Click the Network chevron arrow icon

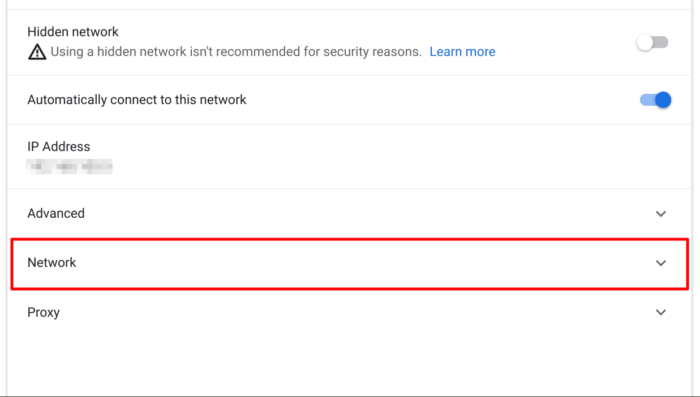coord(661,263)
